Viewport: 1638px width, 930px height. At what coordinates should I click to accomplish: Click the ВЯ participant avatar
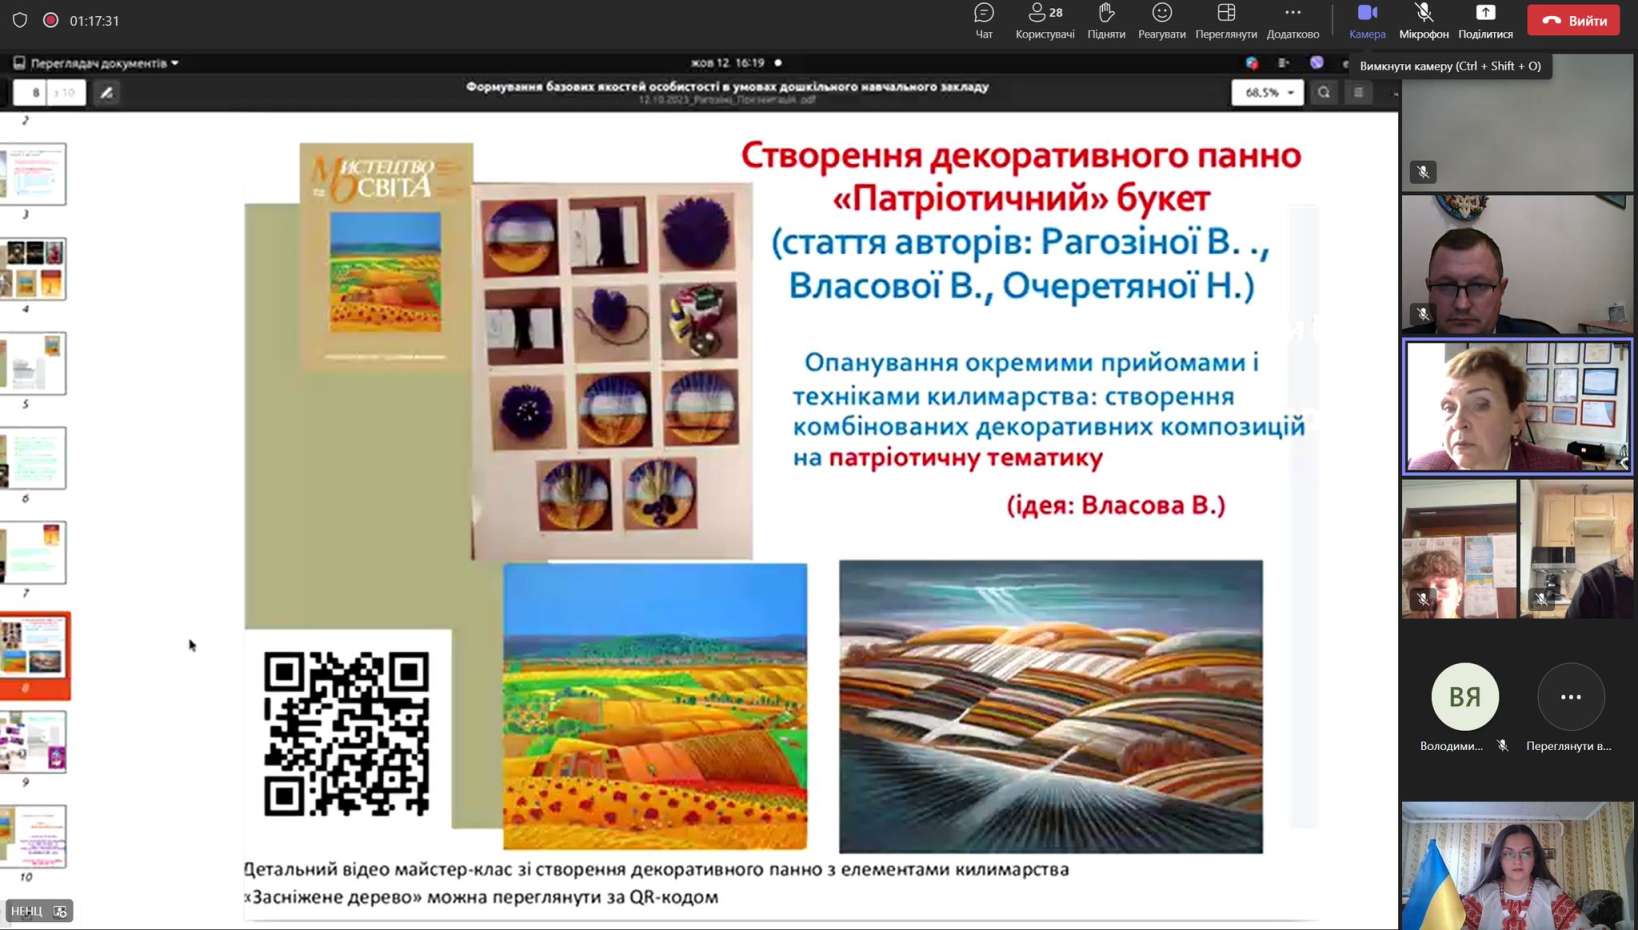tap(1465, 696)
